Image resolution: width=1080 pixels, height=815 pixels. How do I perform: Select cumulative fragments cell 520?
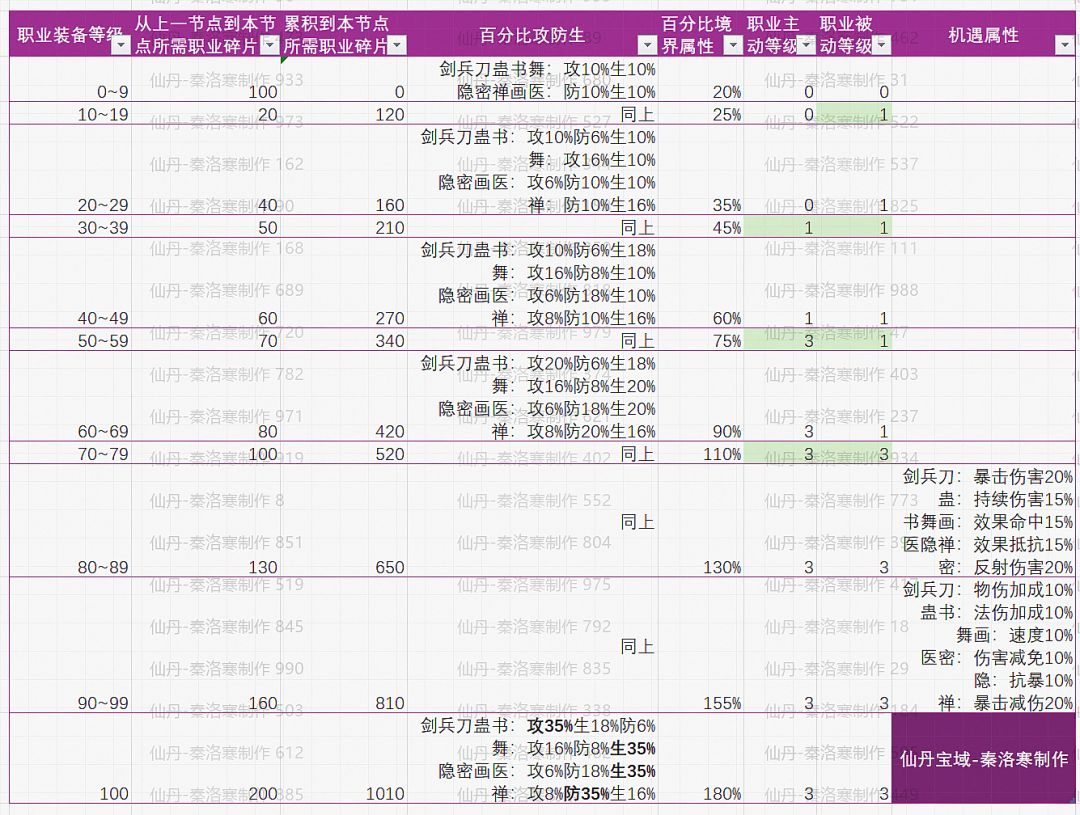click(x=344, y=453)
